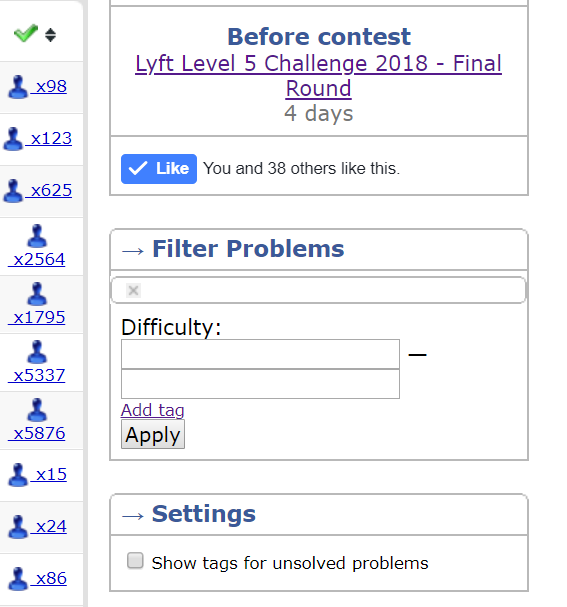Clear the filter with the x icon
Screen dimensions: 567x607
tap(134, 290)
